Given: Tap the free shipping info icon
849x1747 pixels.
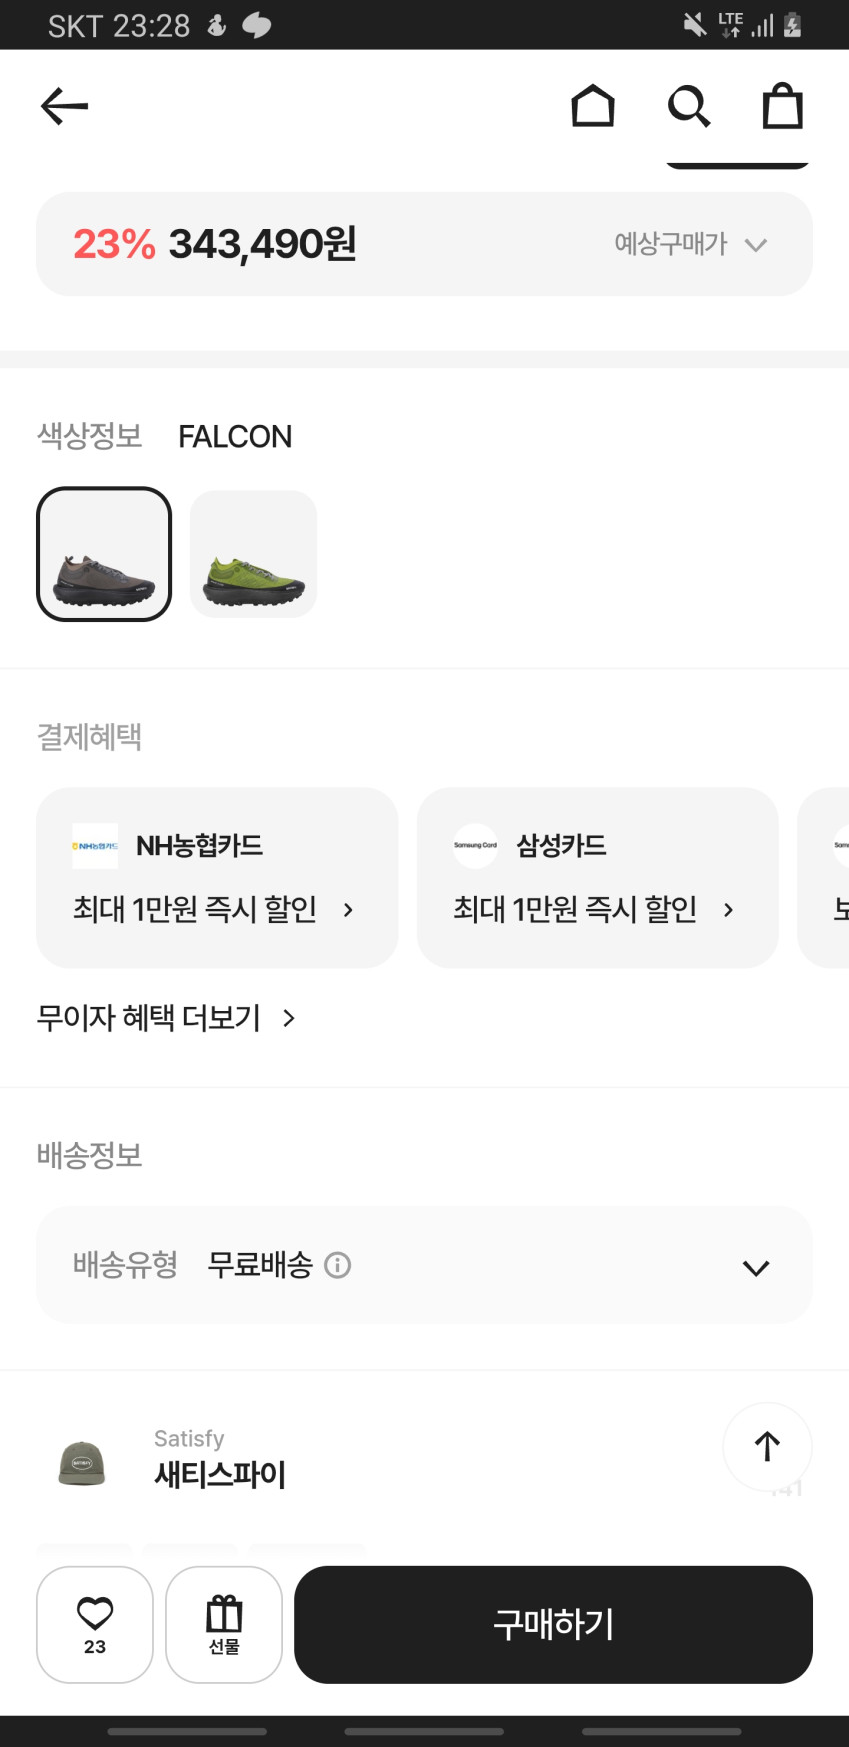Looking at the screenshot, I should click(x=338, y=1265).
